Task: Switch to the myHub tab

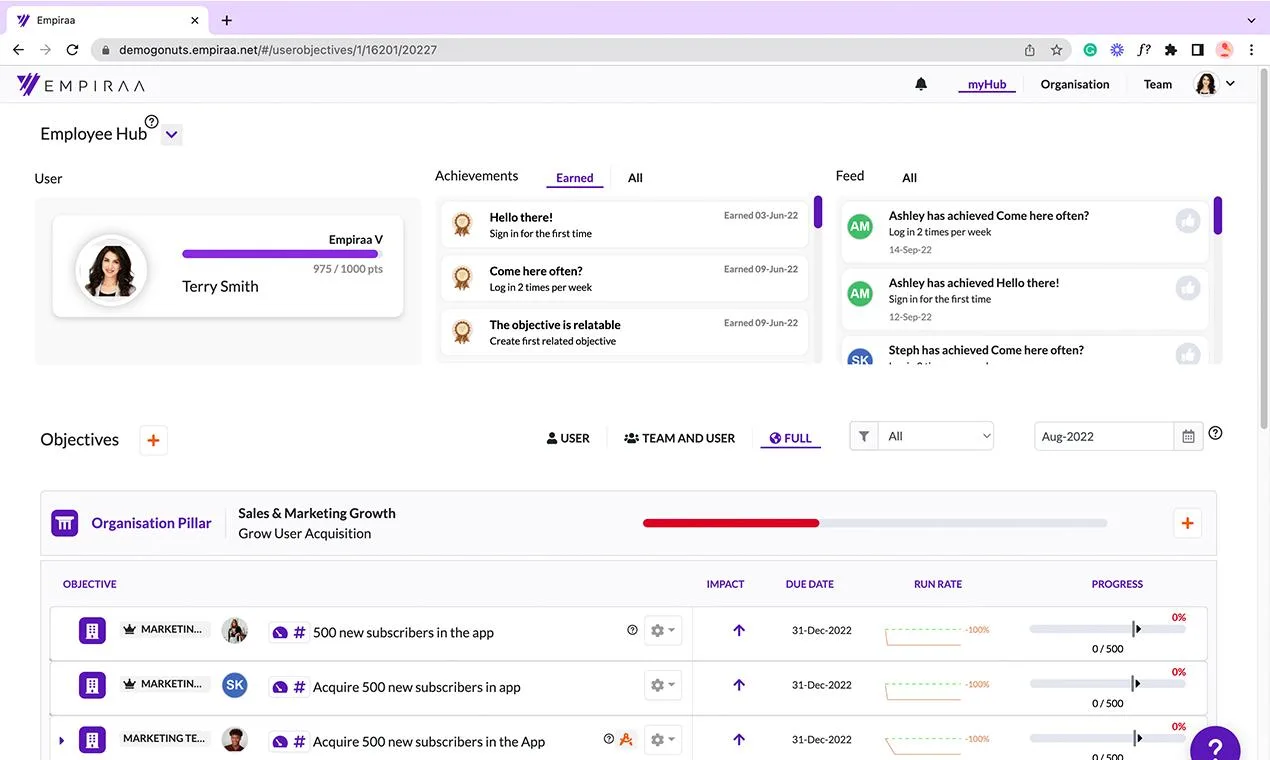Action: pos(987,84)
